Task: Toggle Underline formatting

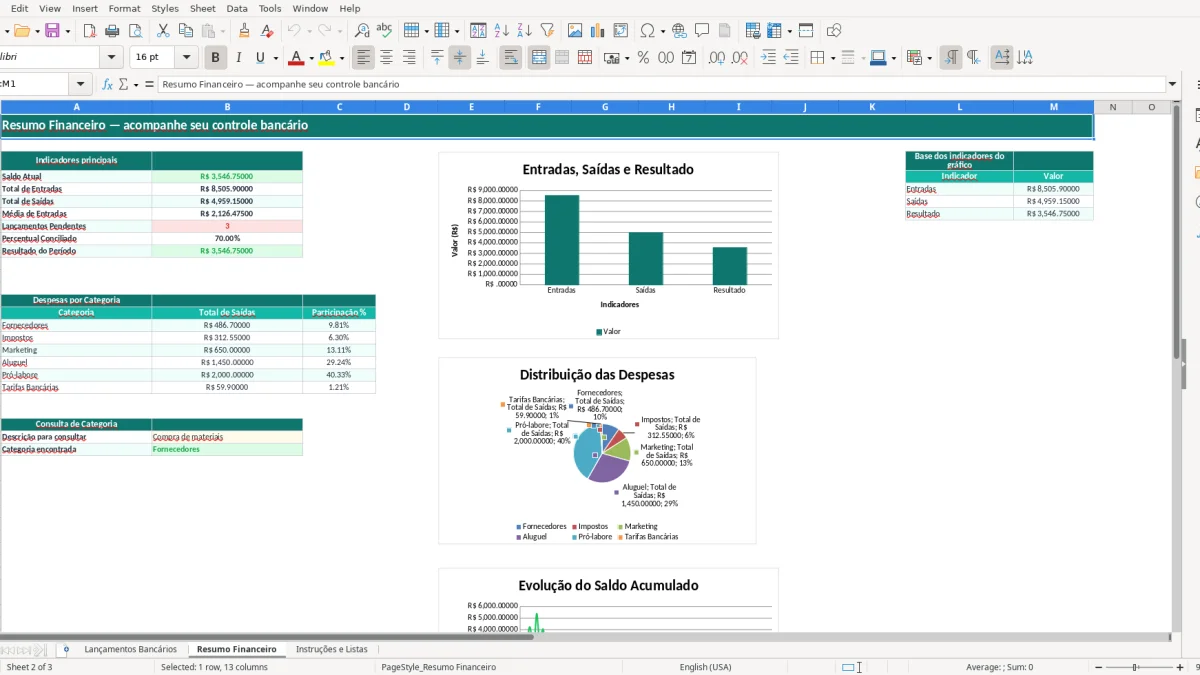Action: point(260,58)
